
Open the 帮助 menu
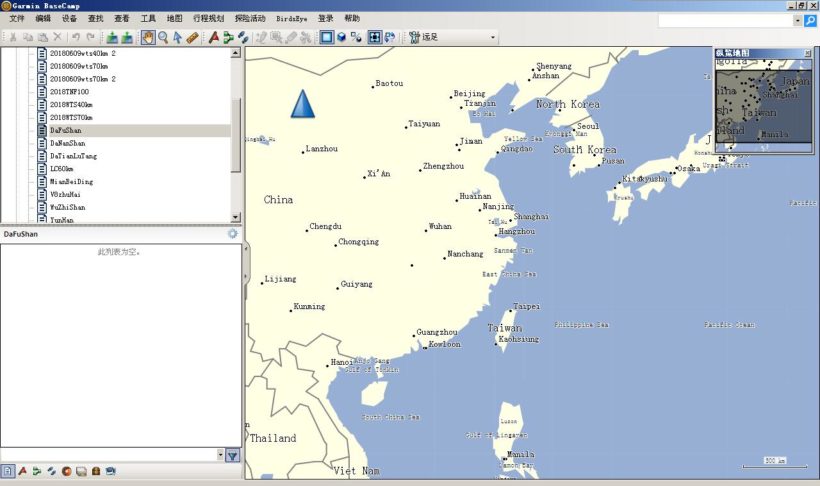point(352,18)
